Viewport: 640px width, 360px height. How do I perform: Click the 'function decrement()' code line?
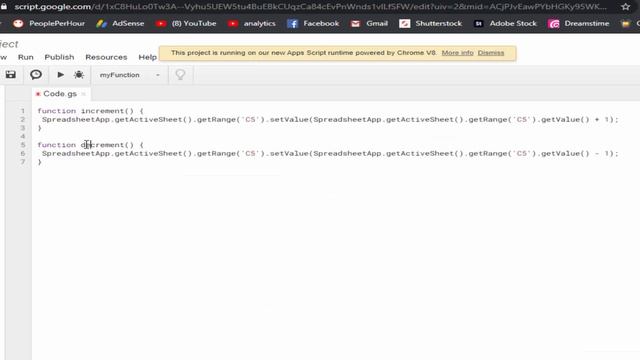coord(90,145)
